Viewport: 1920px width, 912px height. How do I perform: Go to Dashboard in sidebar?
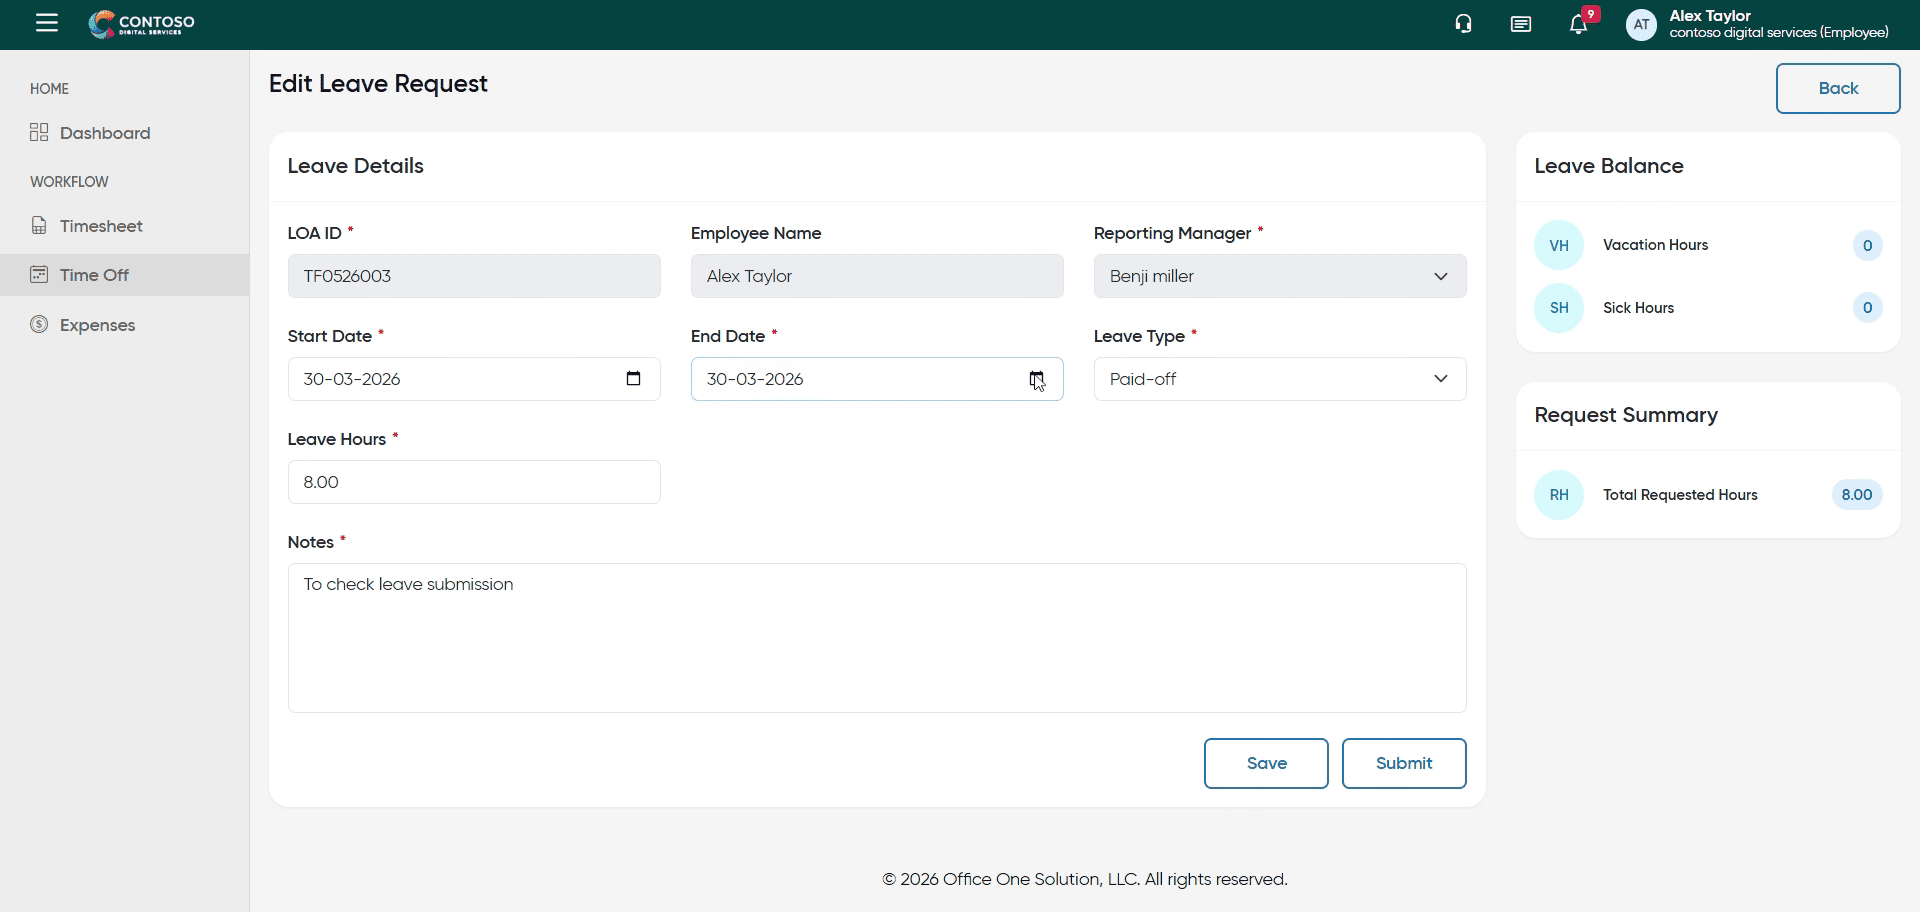click(104, 133)
